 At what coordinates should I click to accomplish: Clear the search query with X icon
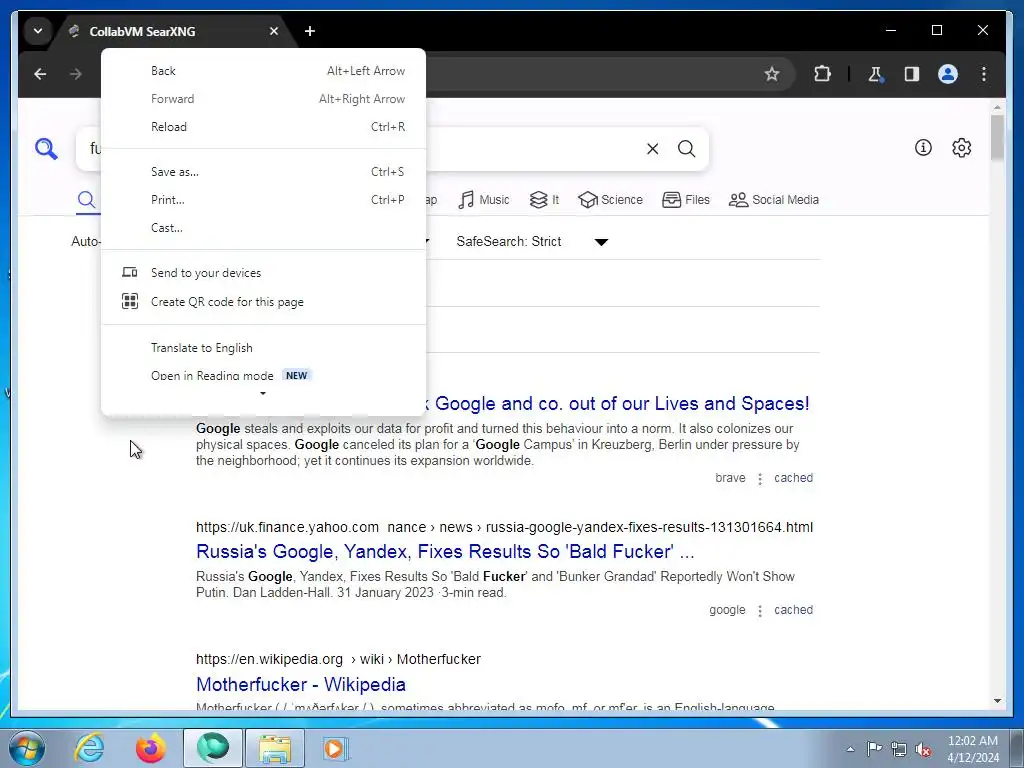[x=652, y=149]
